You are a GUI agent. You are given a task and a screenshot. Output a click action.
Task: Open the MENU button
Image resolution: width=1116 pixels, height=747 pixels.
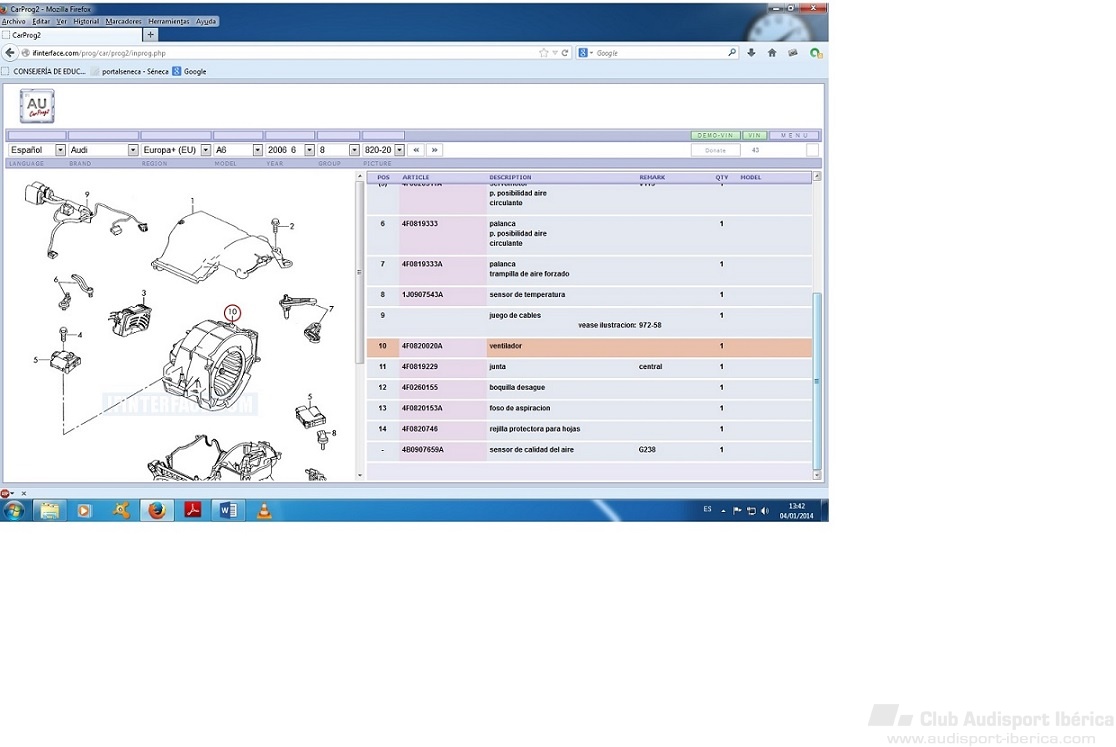click(x=794, y=135)
